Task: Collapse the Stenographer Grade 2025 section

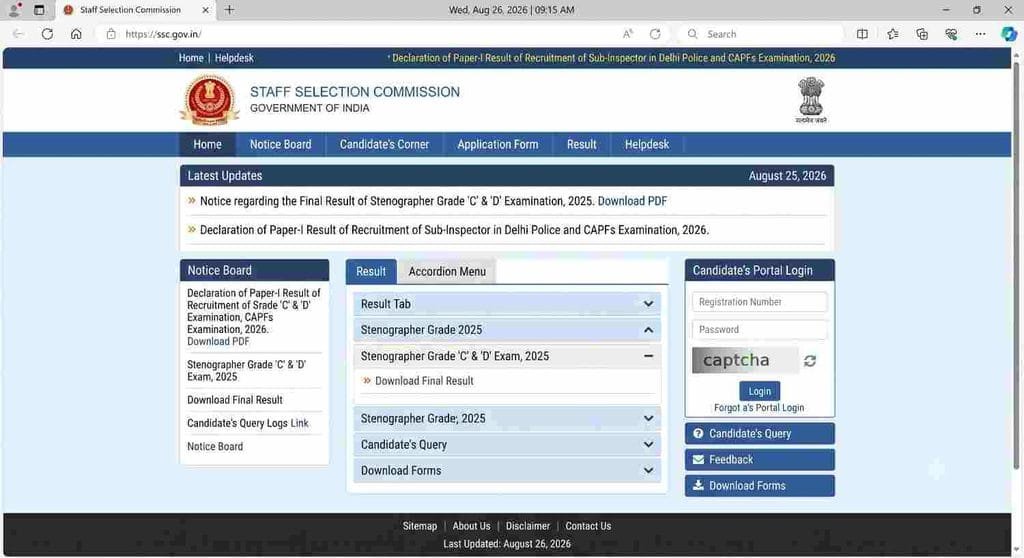Action: 507,330
